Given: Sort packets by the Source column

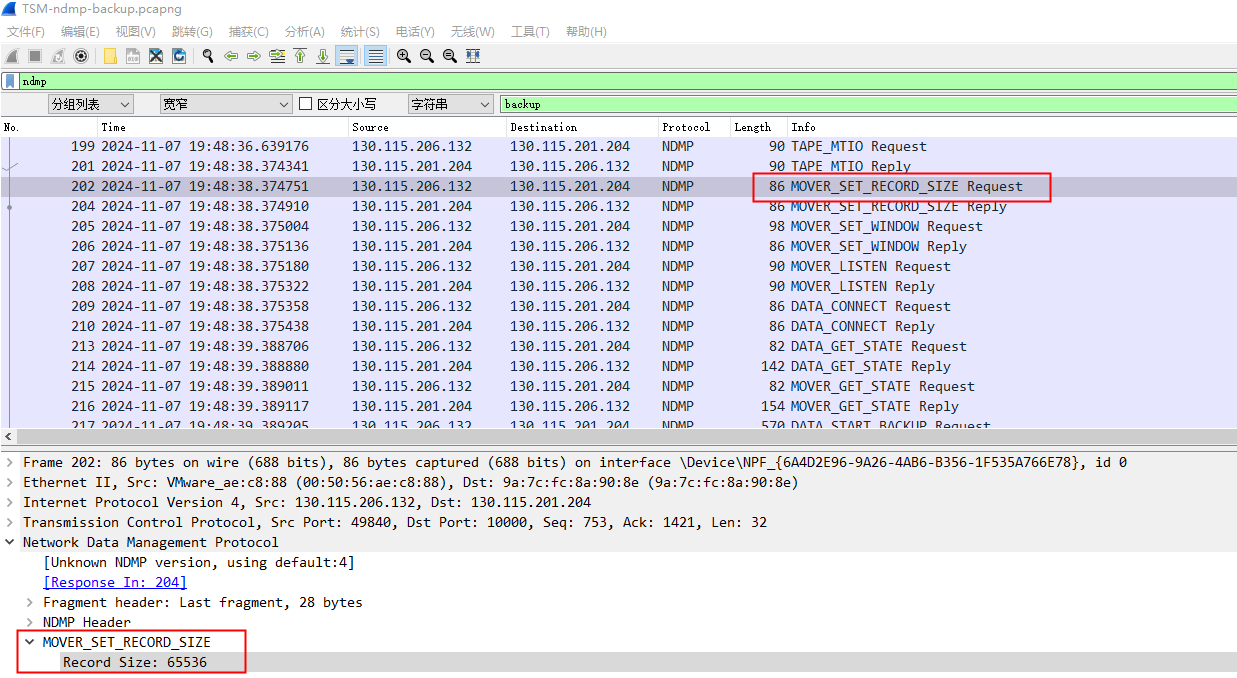Looking at the screenshot, I should 427,127.
